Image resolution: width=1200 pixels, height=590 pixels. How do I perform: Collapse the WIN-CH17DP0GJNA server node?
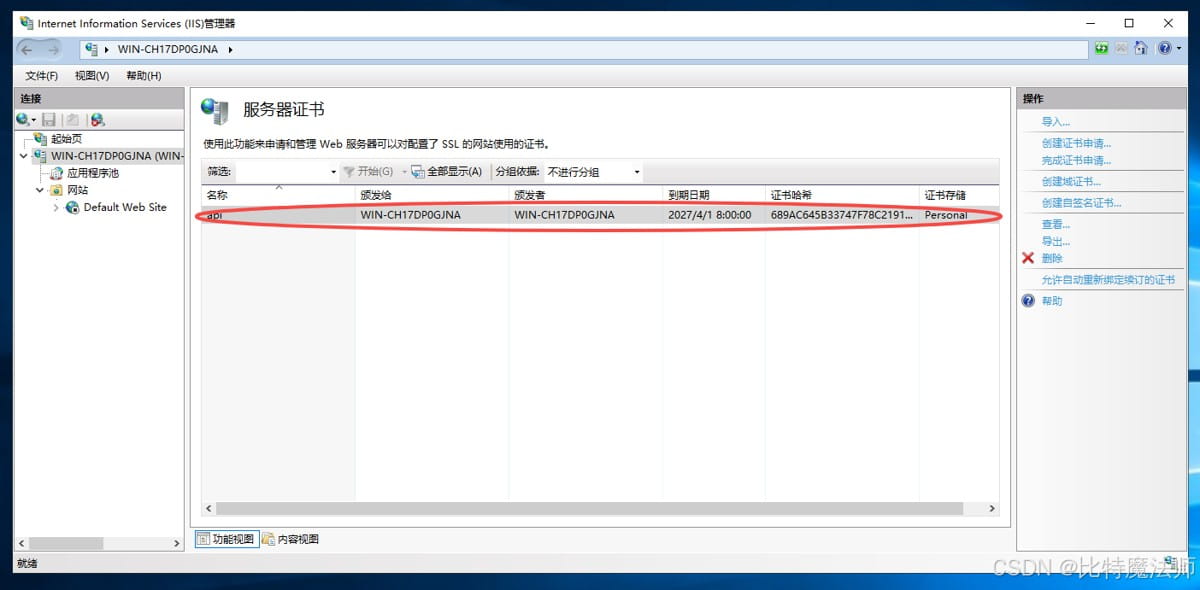(23, 156)
